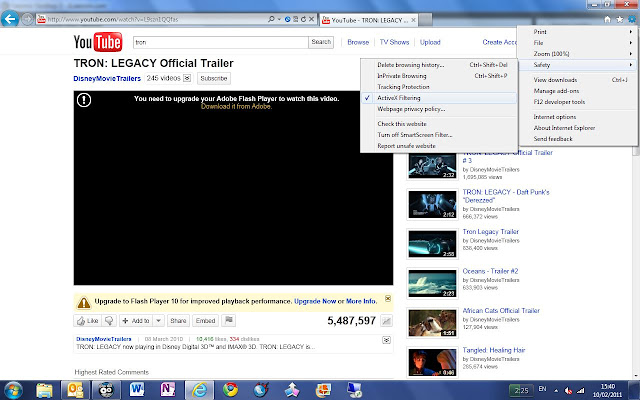Choose Report unsafe website
The width and height of the screenshot is (640, 400).
coord(439,146)
